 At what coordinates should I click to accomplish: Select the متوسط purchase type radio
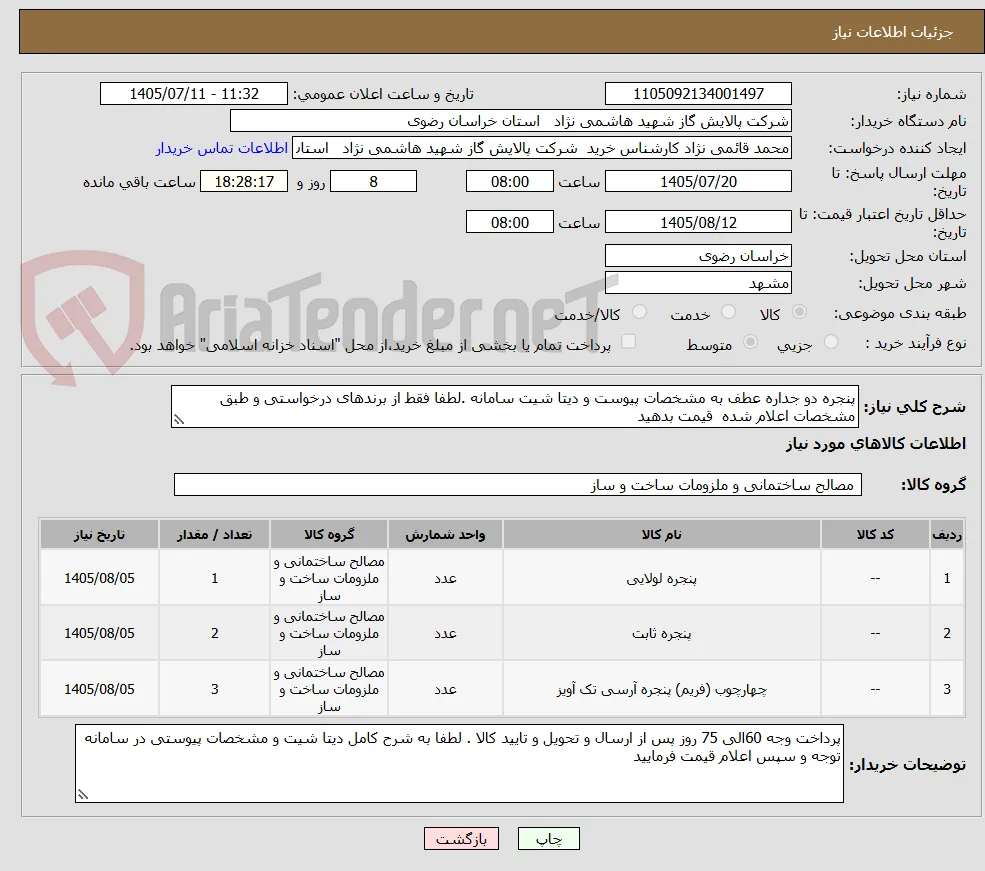pos(750,342)
